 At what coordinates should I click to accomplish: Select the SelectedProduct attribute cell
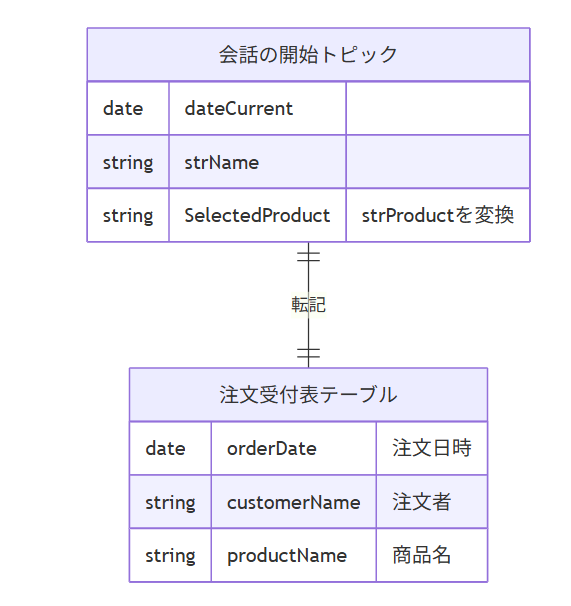[x=257, y=215]
